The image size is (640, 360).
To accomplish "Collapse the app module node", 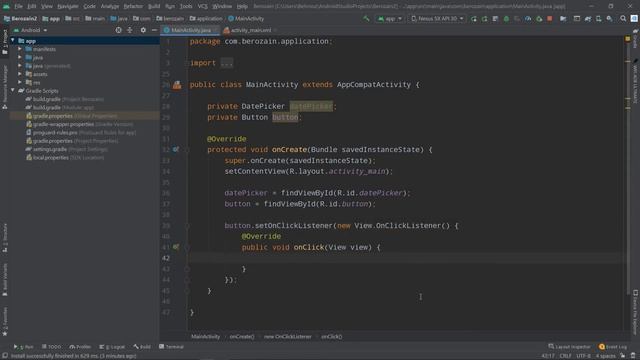I will point(13,41).
